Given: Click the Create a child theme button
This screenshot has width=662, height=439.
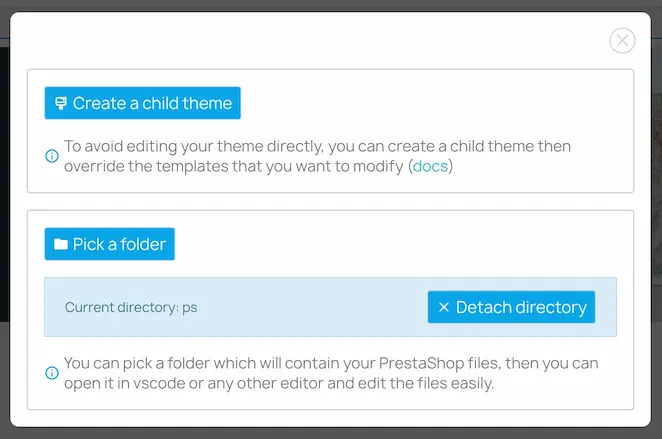Looking at the screenshot, I should 143,103.
